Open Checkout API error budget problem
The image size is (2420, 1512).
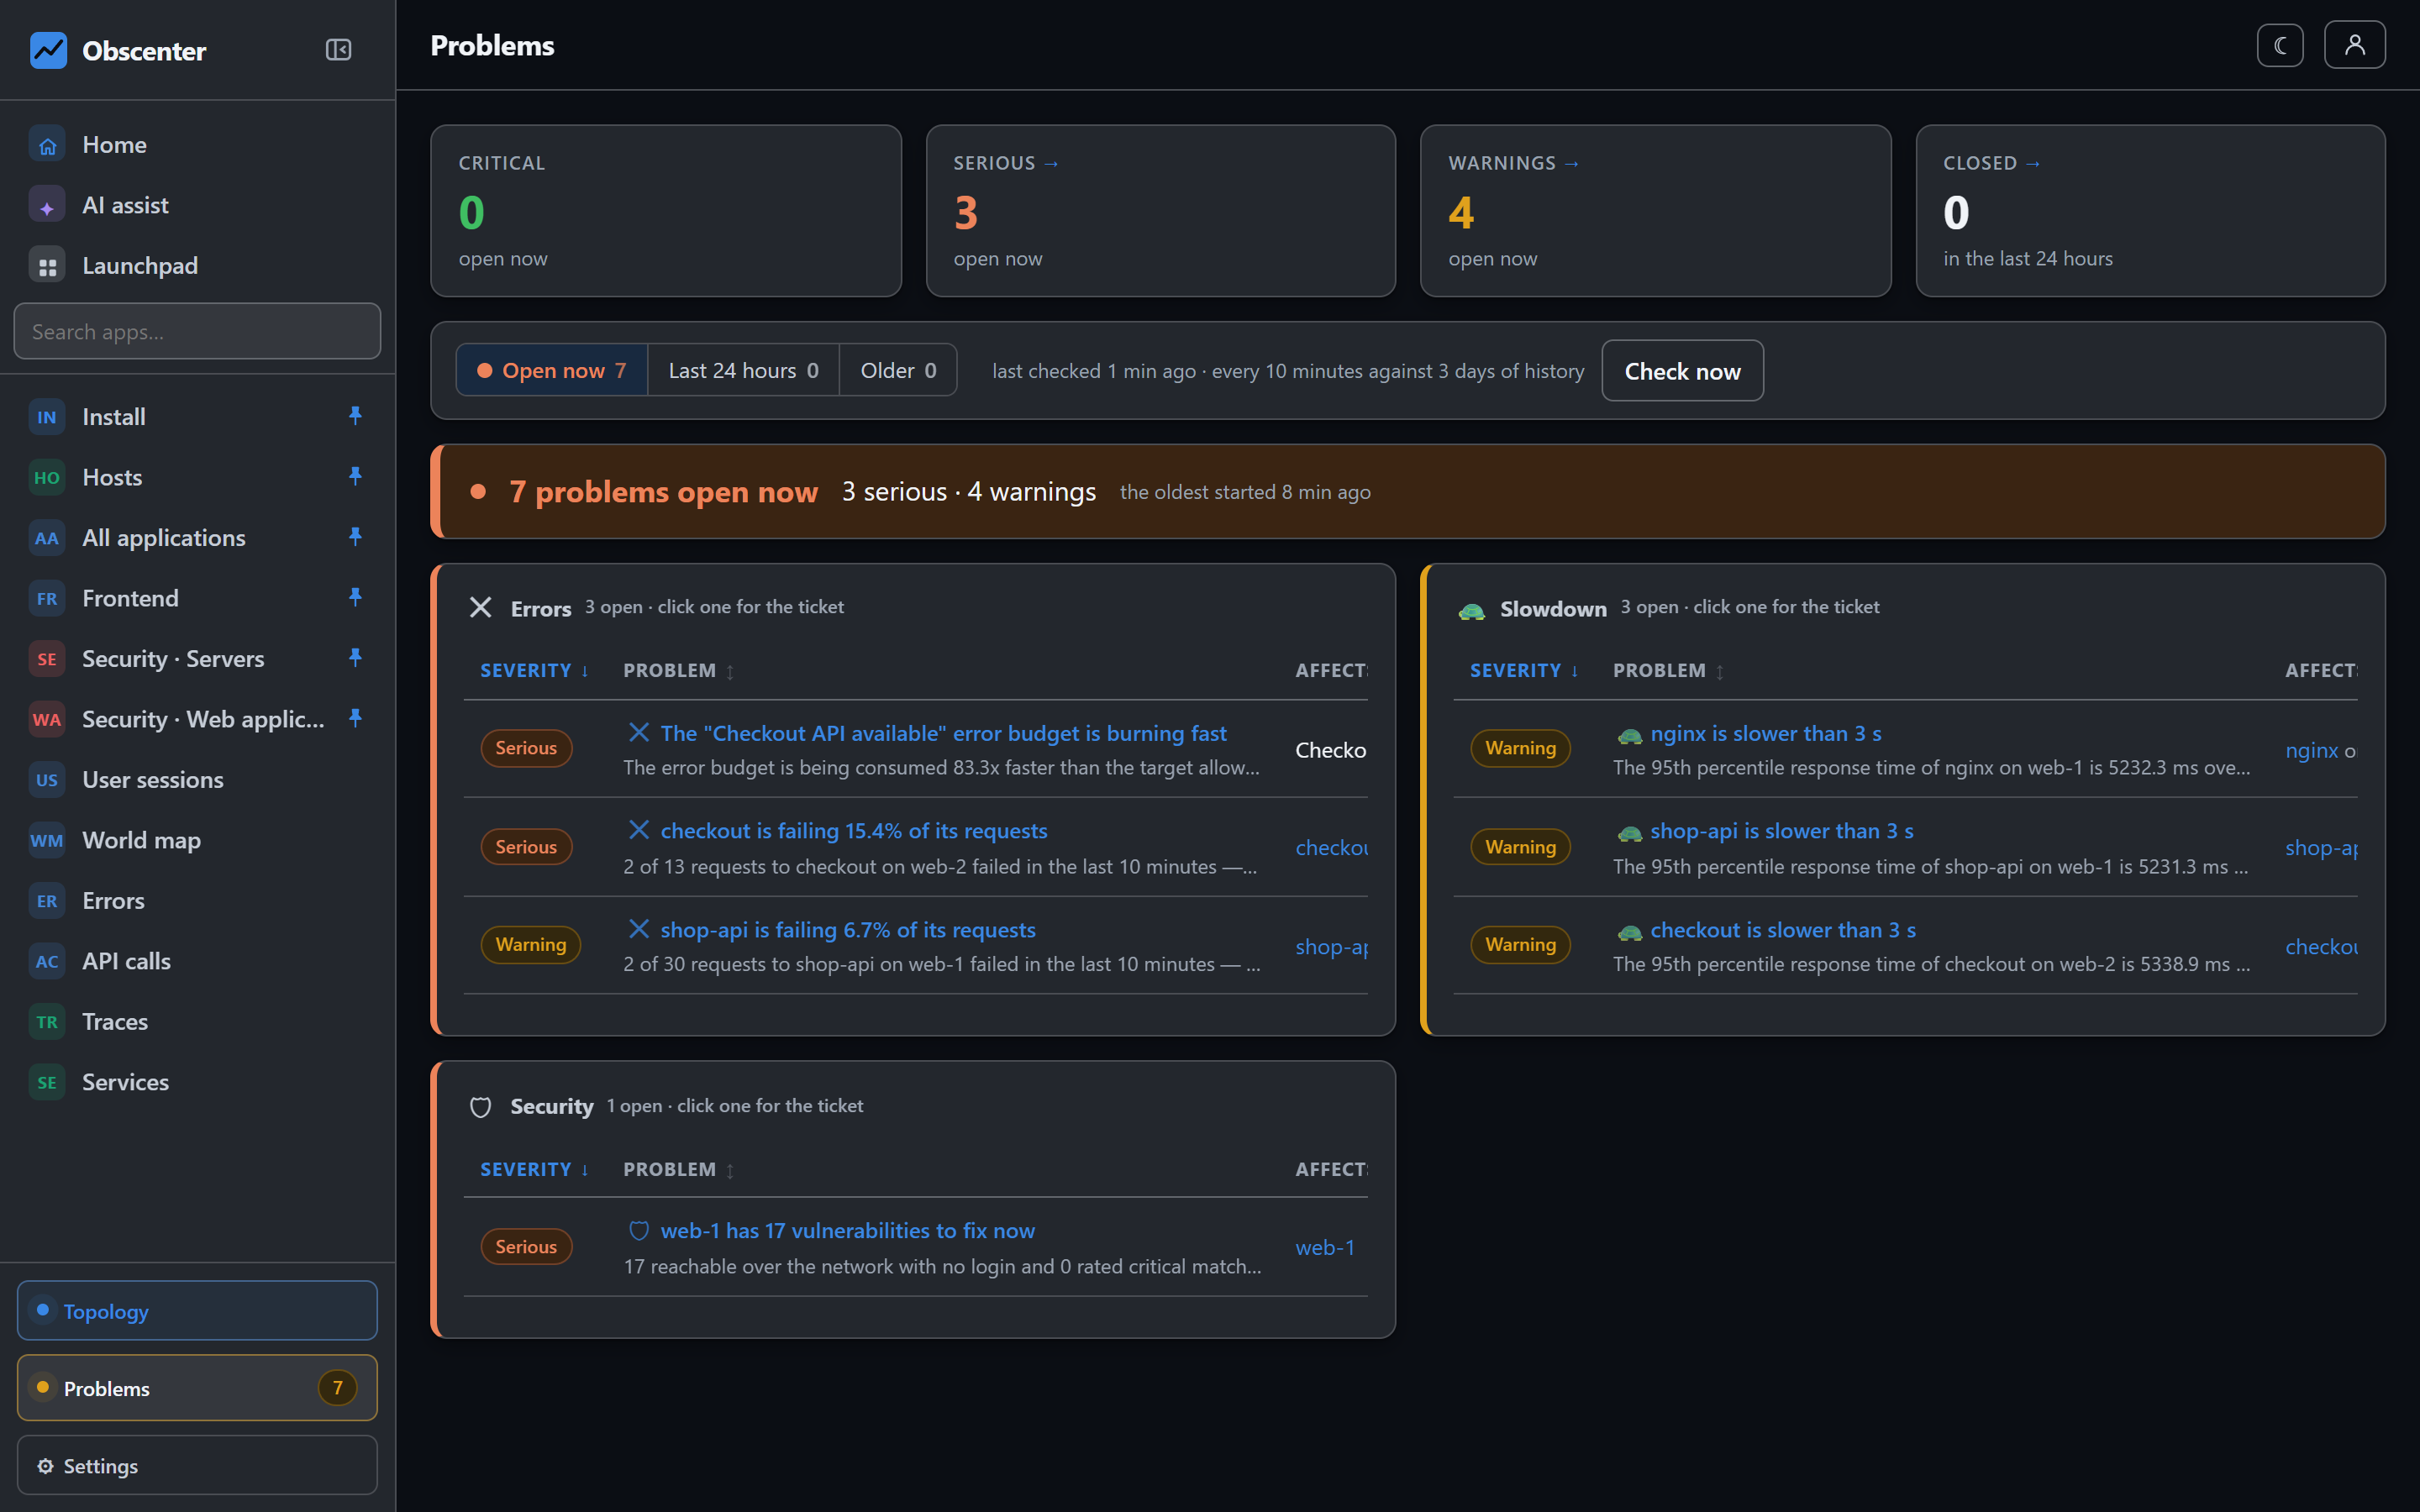click(943, 733)
